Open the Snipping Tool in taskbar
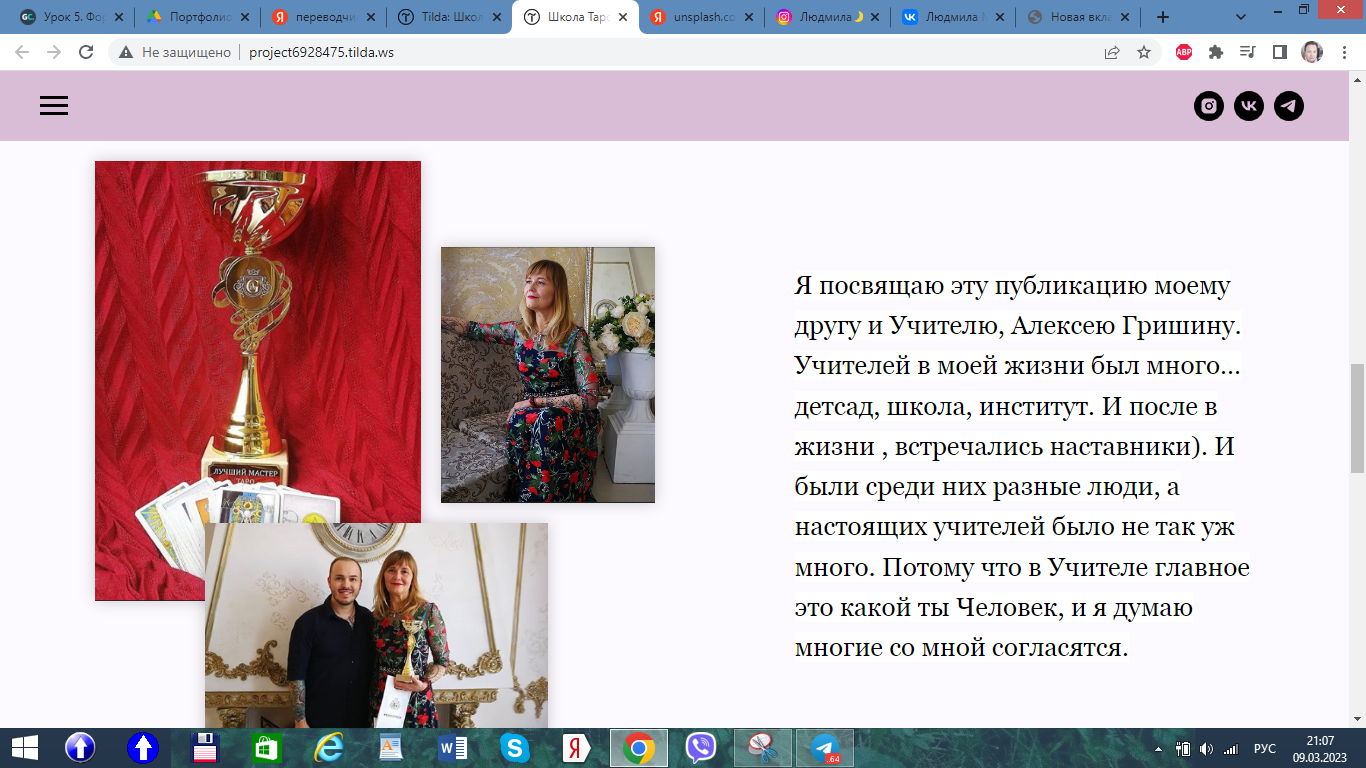 point(763,748)
